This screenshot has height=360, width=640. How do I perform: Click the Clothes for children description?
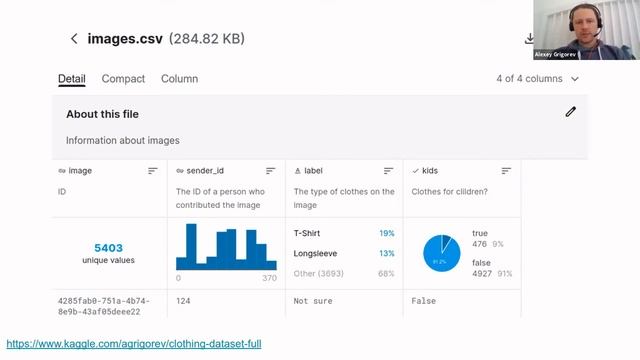(449, 192)
